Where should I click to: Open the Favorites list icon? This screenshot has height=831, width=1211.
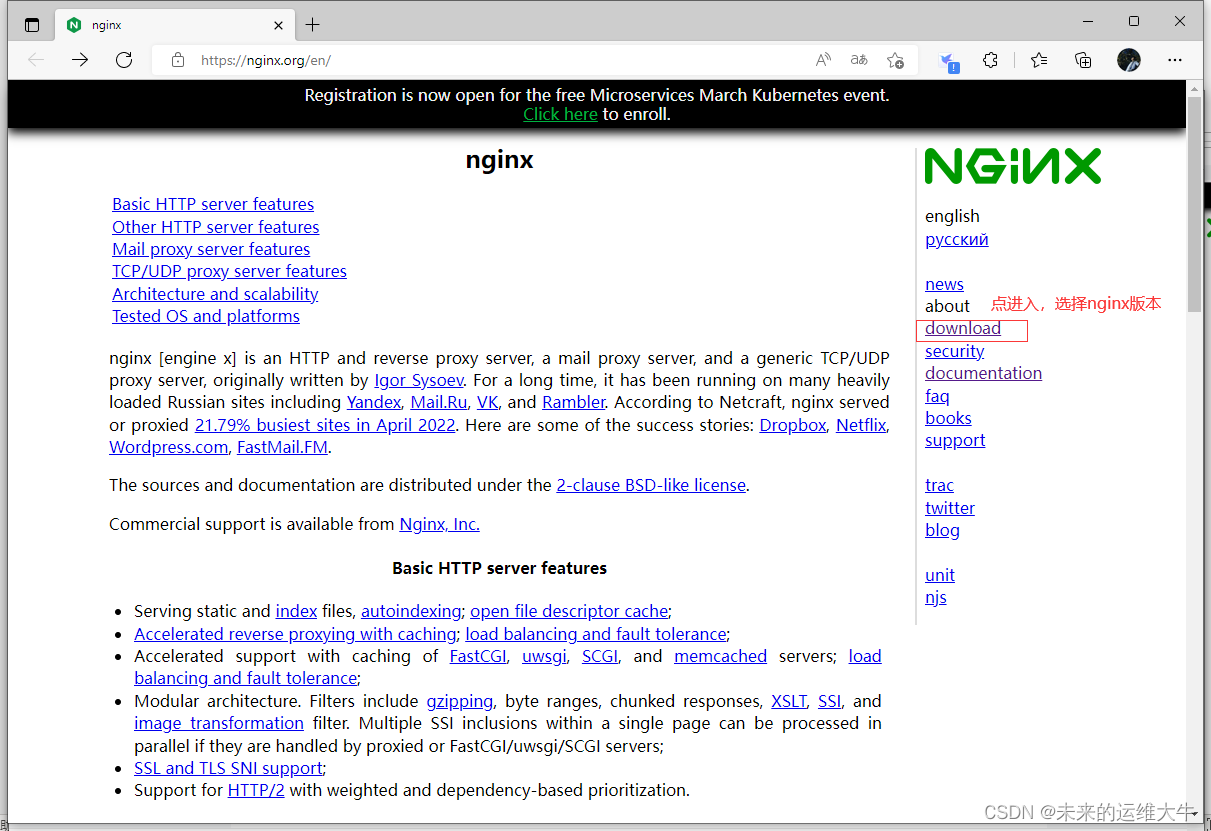point(1039,60)
